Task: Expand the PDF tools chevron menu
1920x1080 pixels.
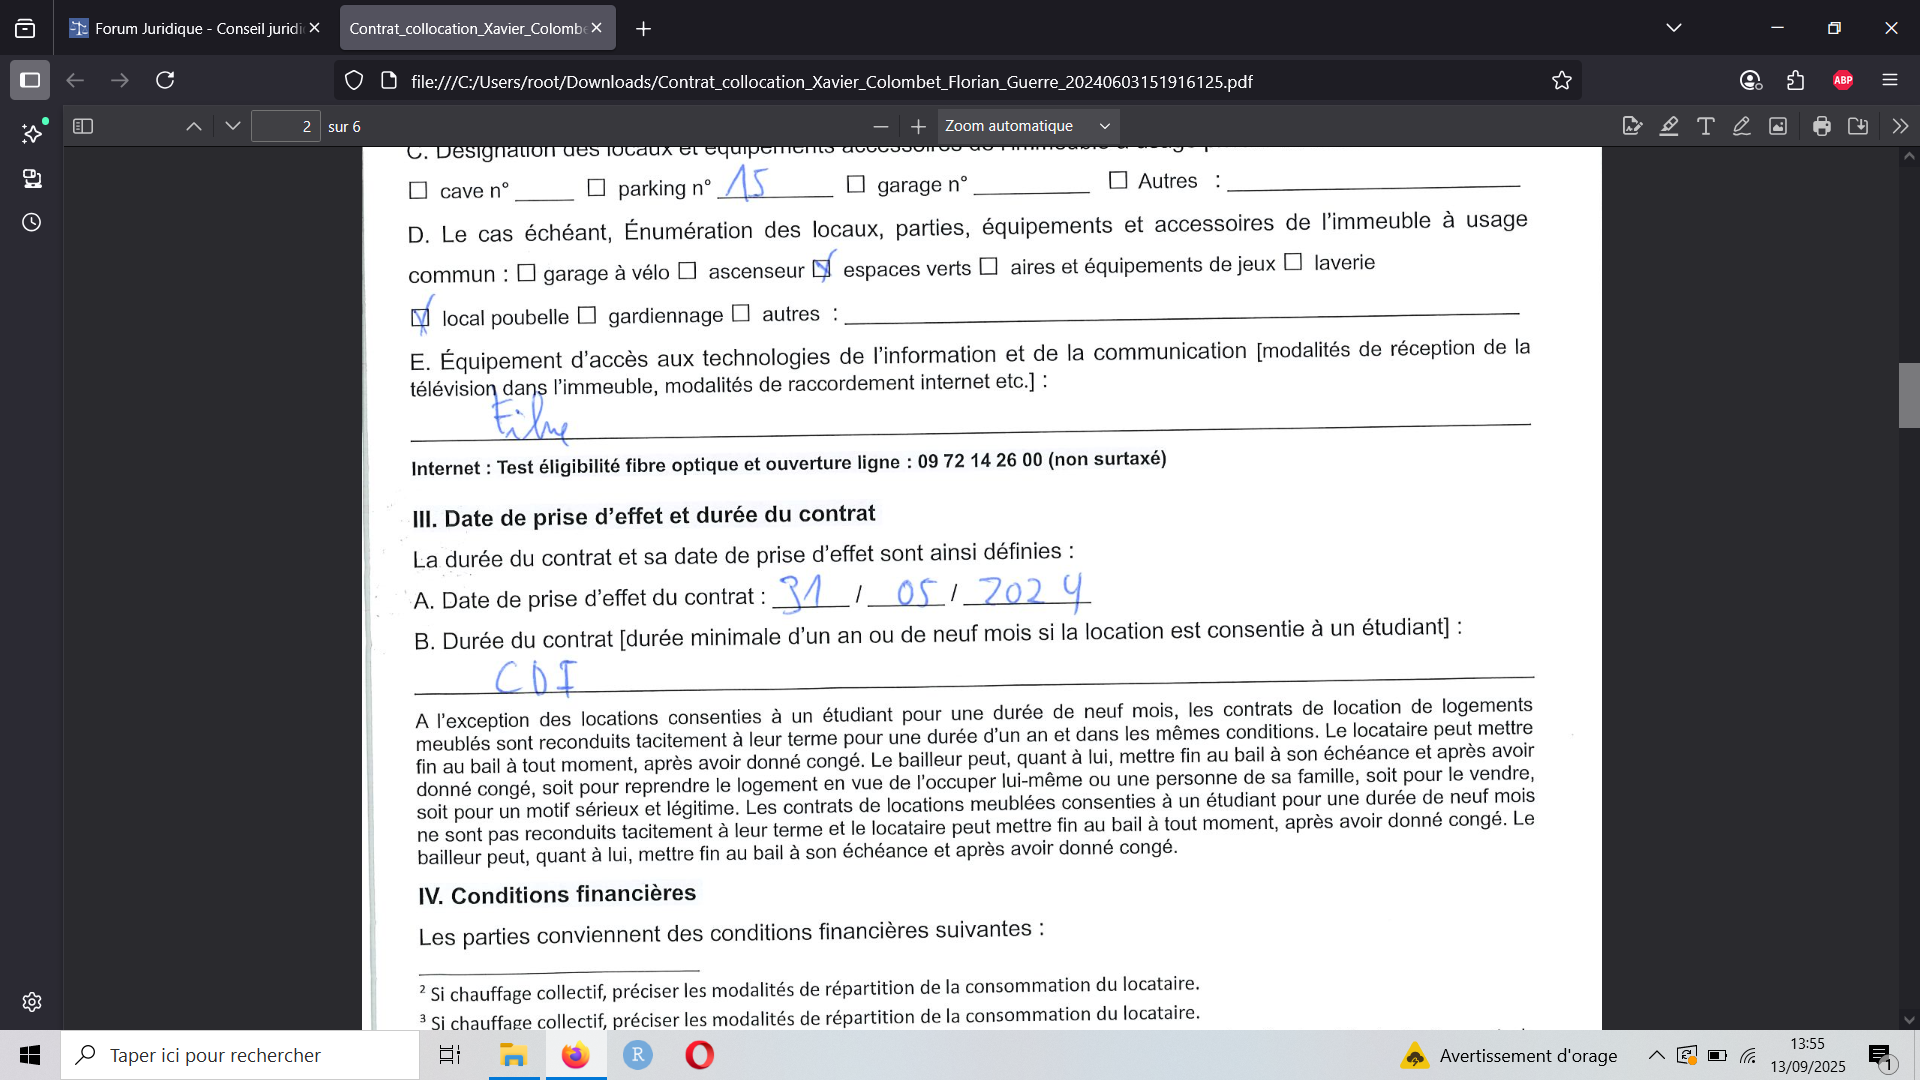Action: pyautogui.click(x=1900, y=126)
